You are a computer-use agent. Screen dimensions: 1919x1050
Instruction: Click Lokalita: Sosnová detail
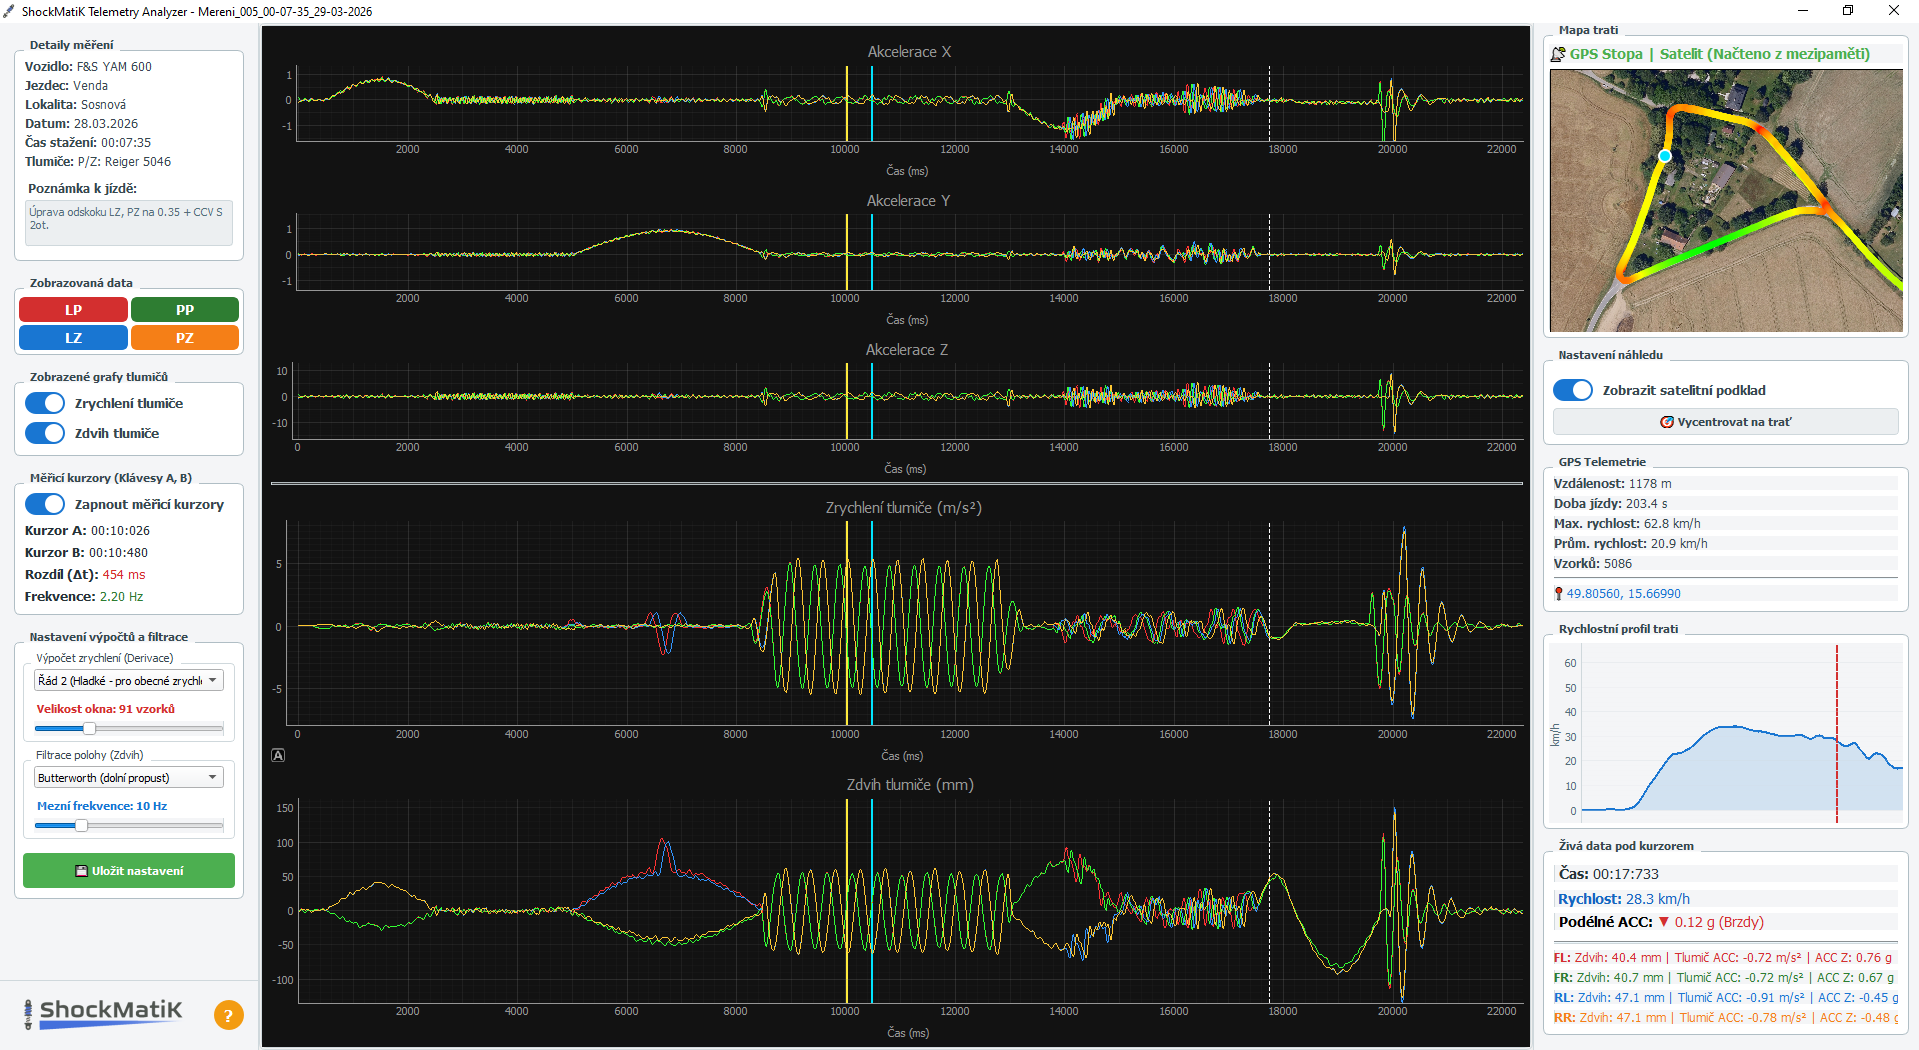click(x=75, y=105)
